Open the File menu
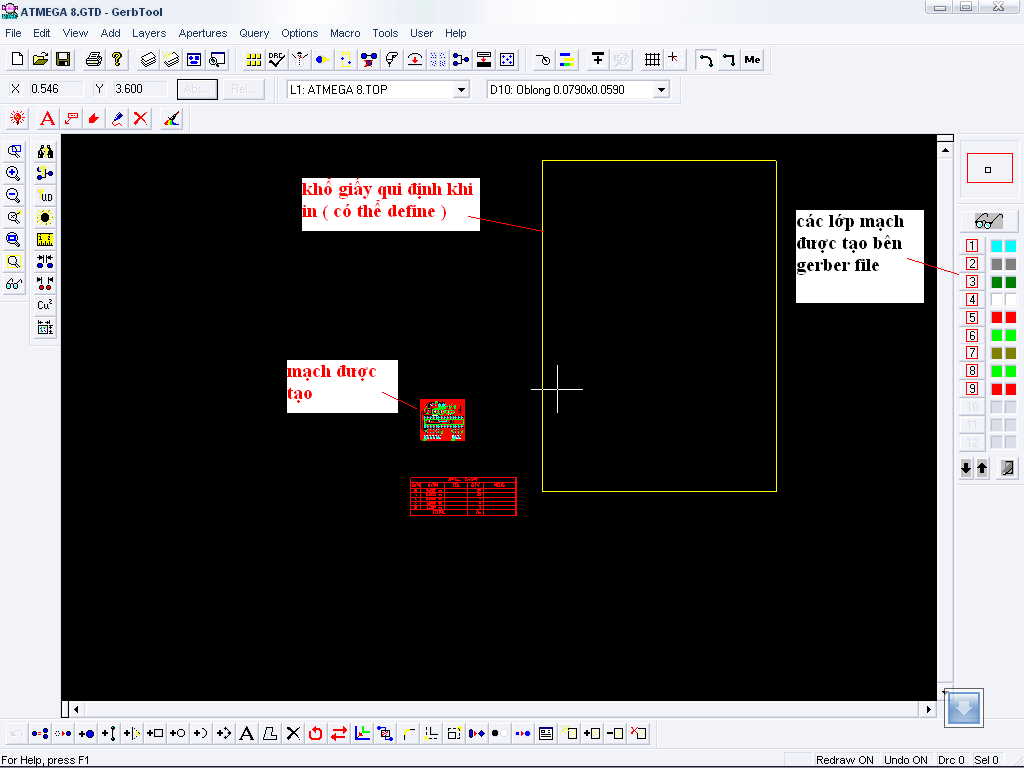The height and width of the screenshot is (768, 1024). tap(13, 33)
